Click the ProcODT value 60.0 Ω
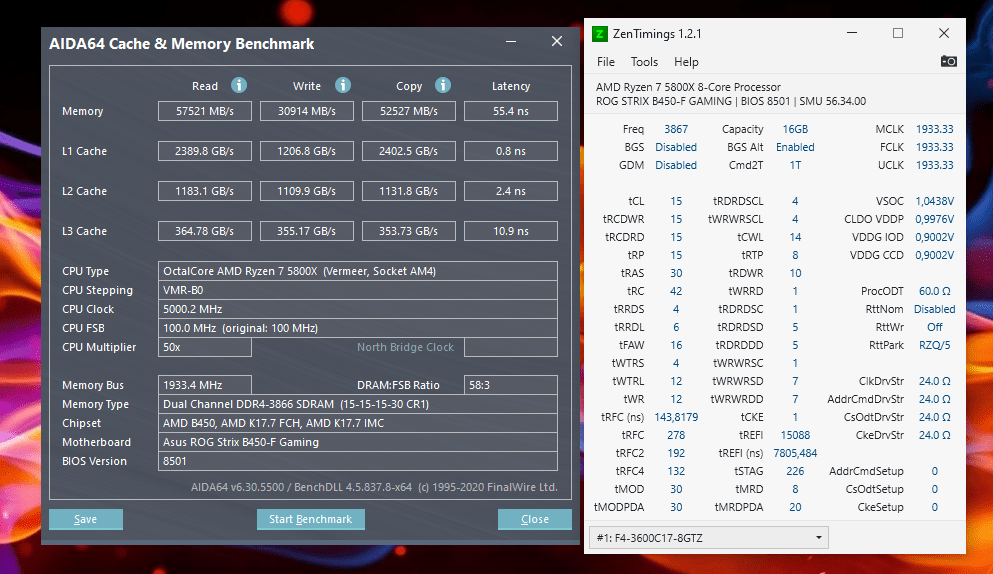This screenshot has width=993, height=574. 934,291
